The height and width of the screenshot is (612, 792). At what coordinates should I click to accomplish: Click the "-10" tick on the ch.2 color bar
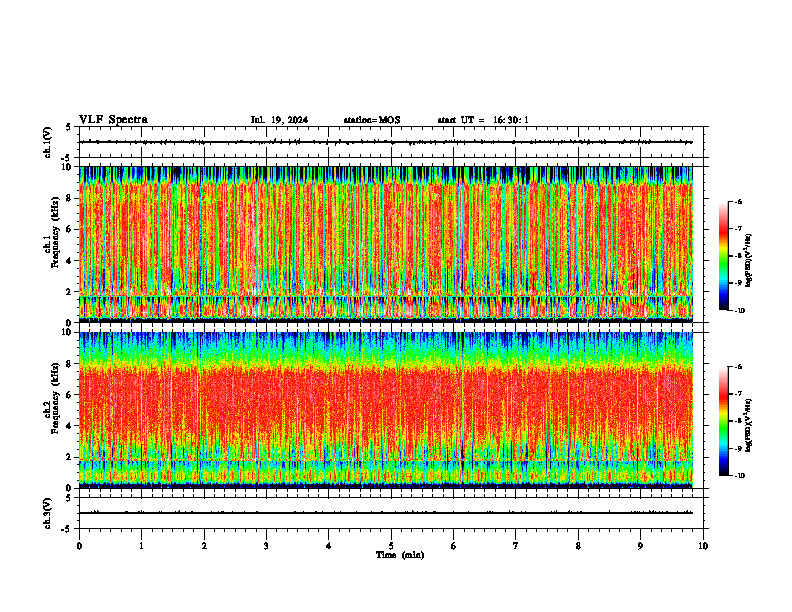point(738,476)
